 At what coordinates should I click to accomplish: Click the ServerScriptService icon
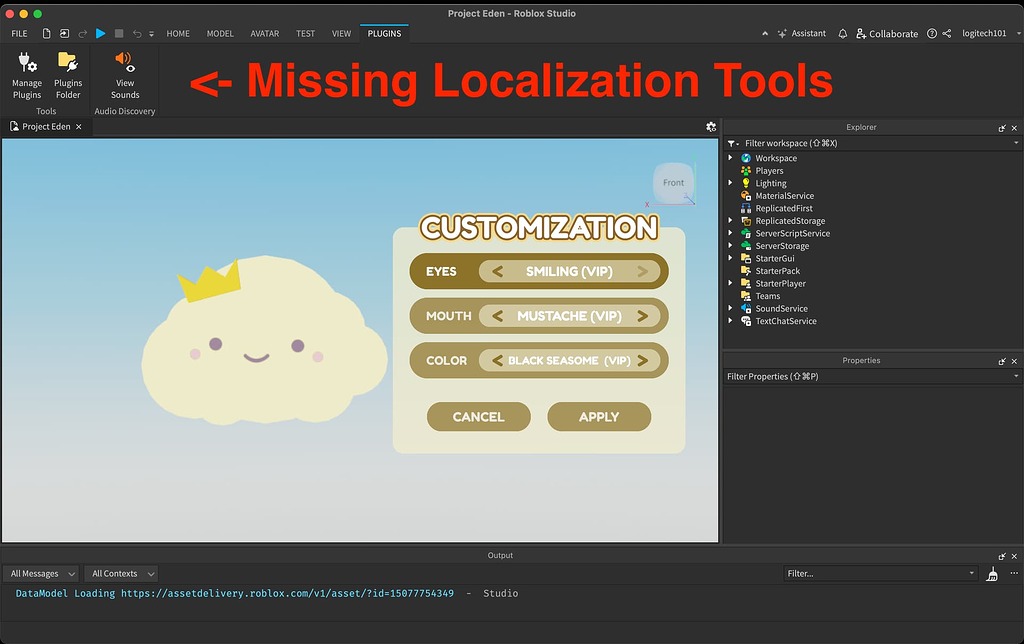click(746, 233)
